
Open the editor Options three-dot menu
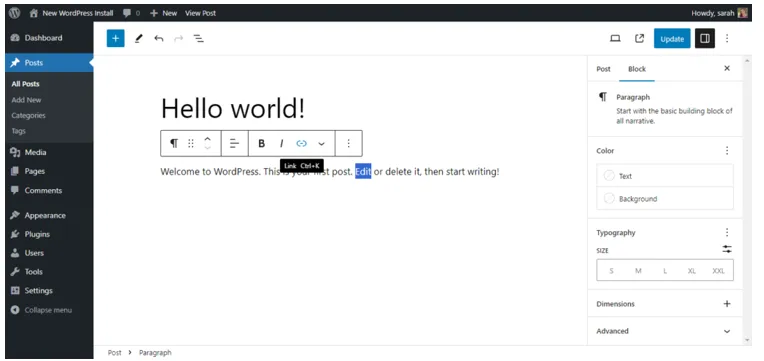(x=727, y=38)
